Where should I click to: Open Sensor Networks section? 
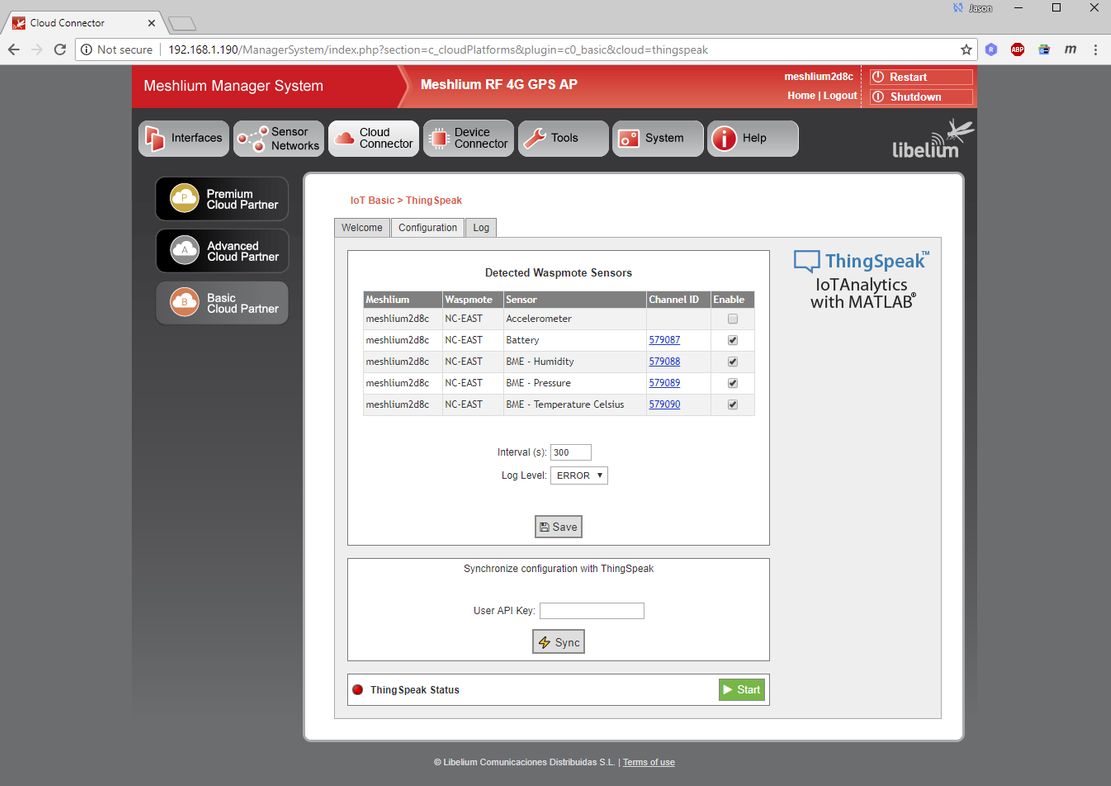[x=279, y=139]
